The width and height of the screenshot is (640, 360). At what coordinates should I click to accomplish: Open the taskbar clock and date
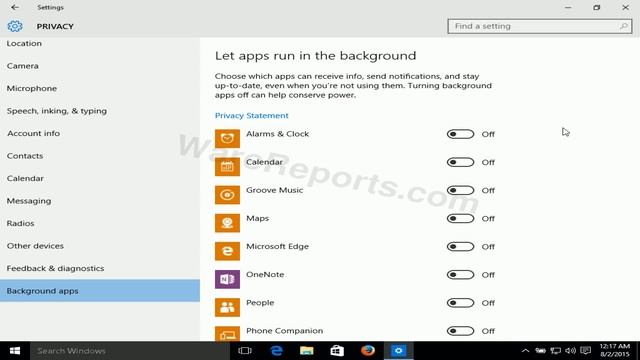615,351
